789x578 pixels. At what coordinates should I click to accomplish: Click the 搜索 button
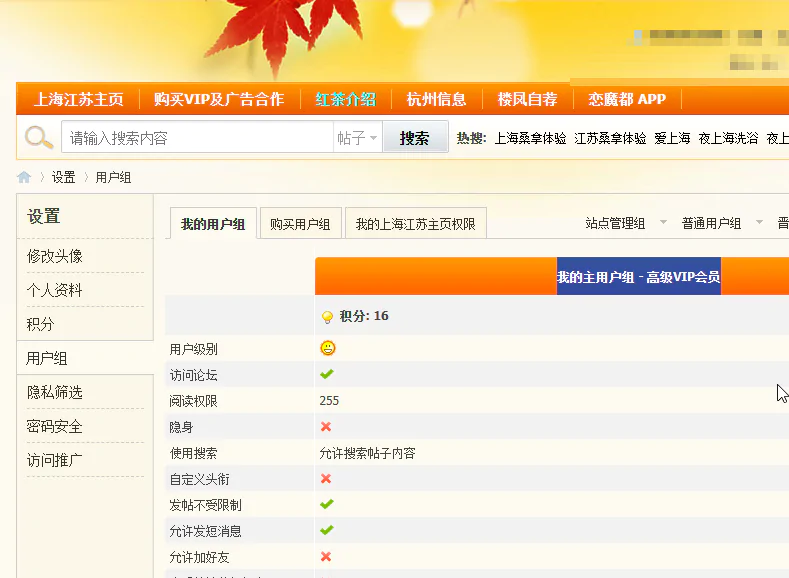(x=415, y=137)
